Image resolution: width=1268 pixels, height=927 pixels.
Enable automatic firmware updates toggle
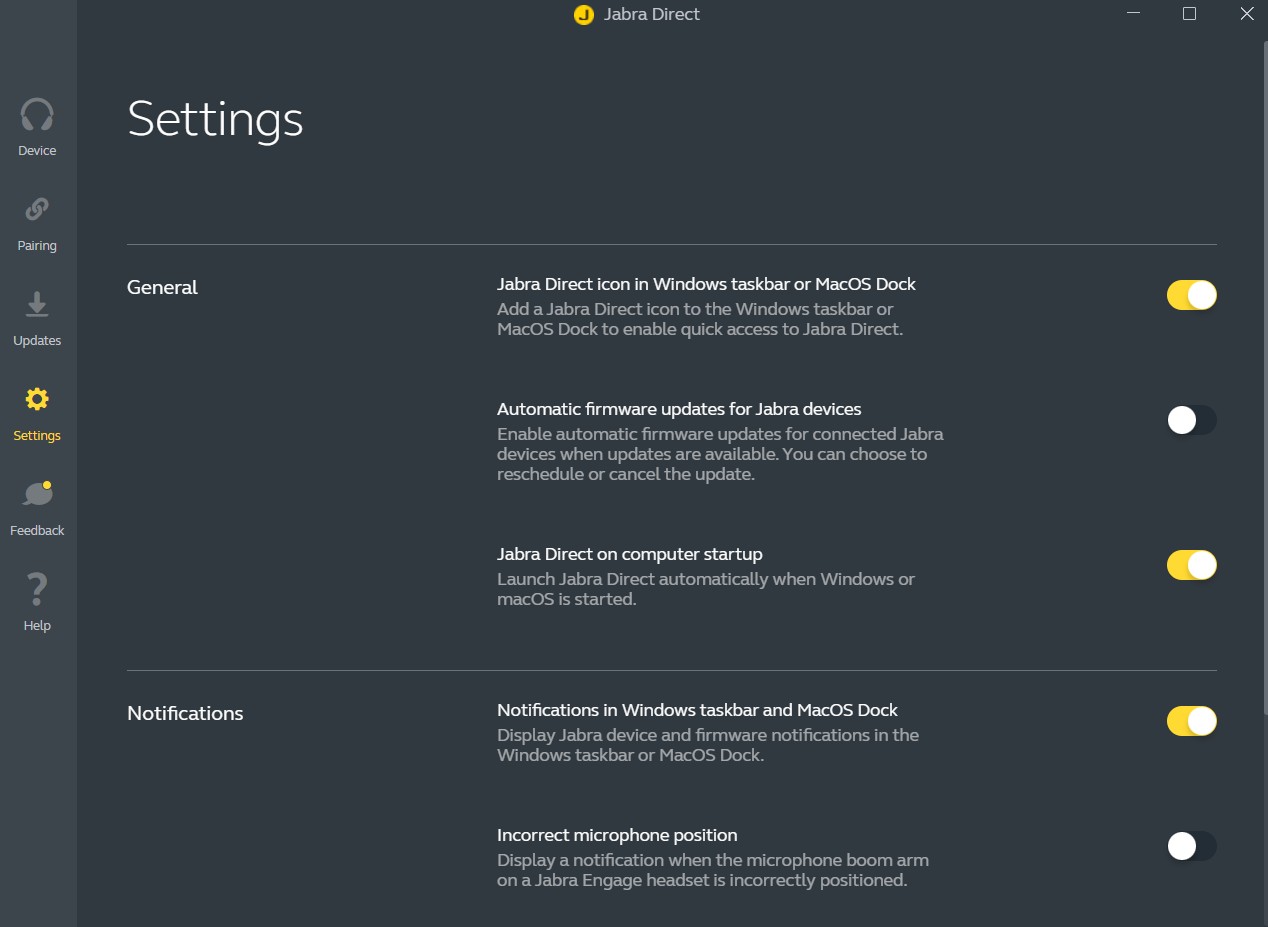pyautogui.click(x=1191, y=420)
